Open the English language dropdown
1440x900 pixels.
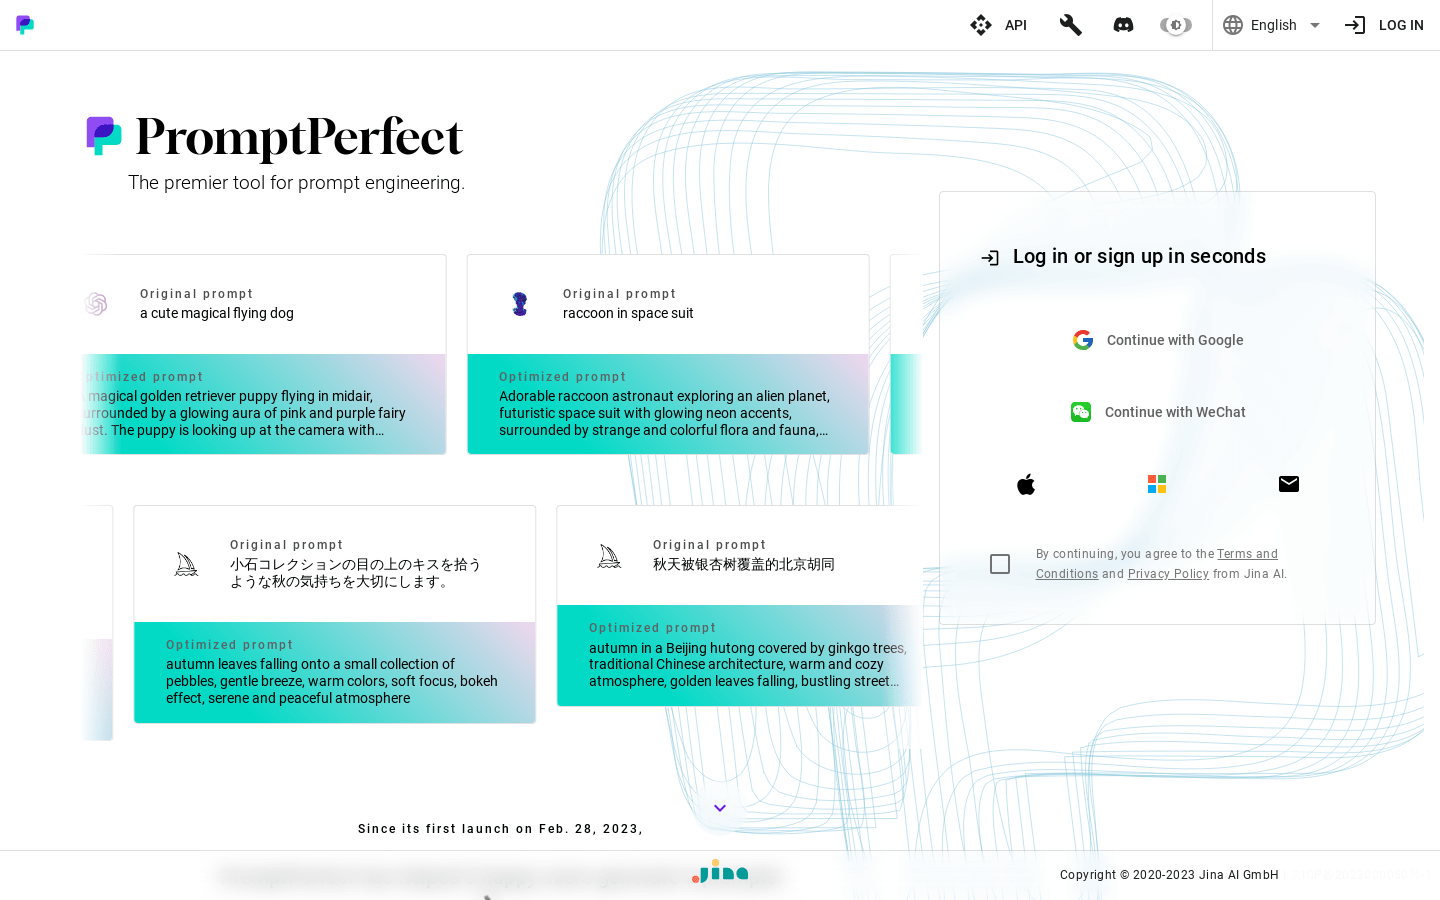click(x=1272, y=25)
